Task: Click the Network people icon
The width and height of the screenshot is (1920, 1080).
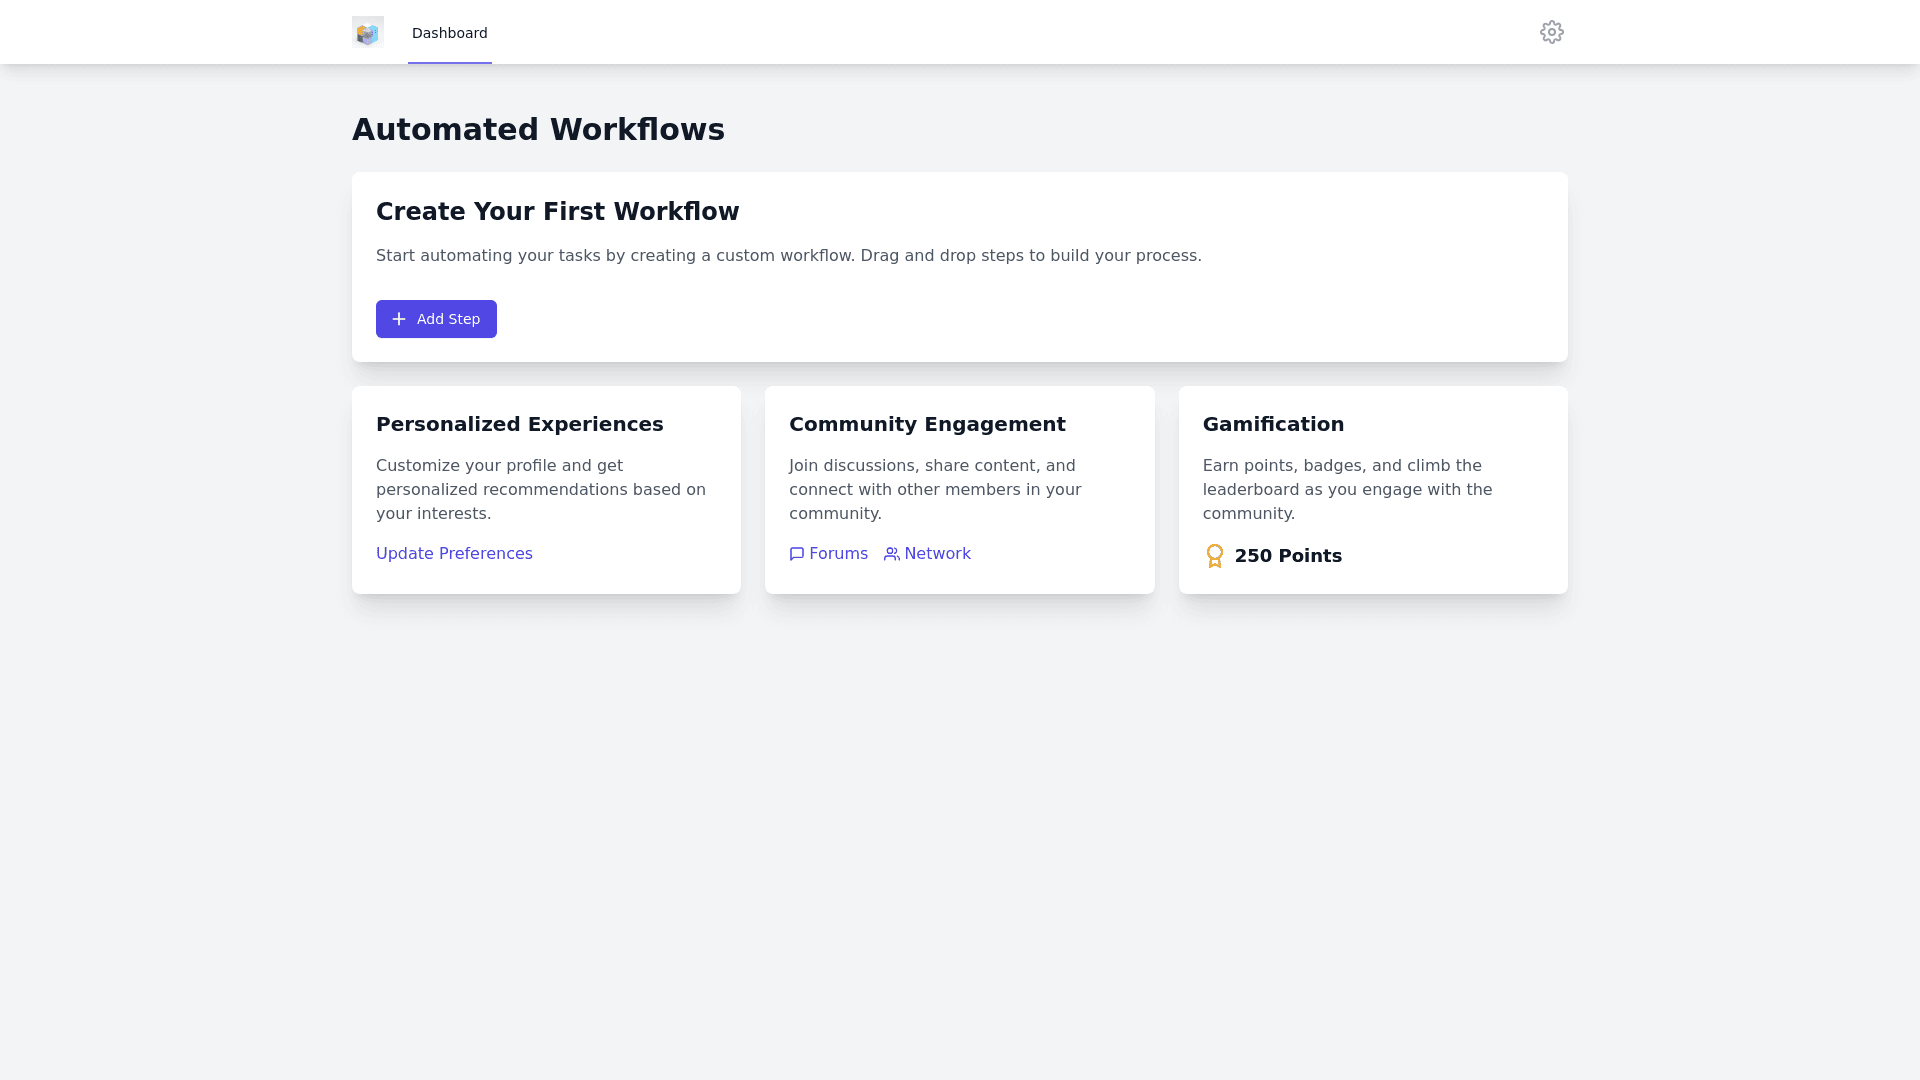Action: [x=892, y=554]
